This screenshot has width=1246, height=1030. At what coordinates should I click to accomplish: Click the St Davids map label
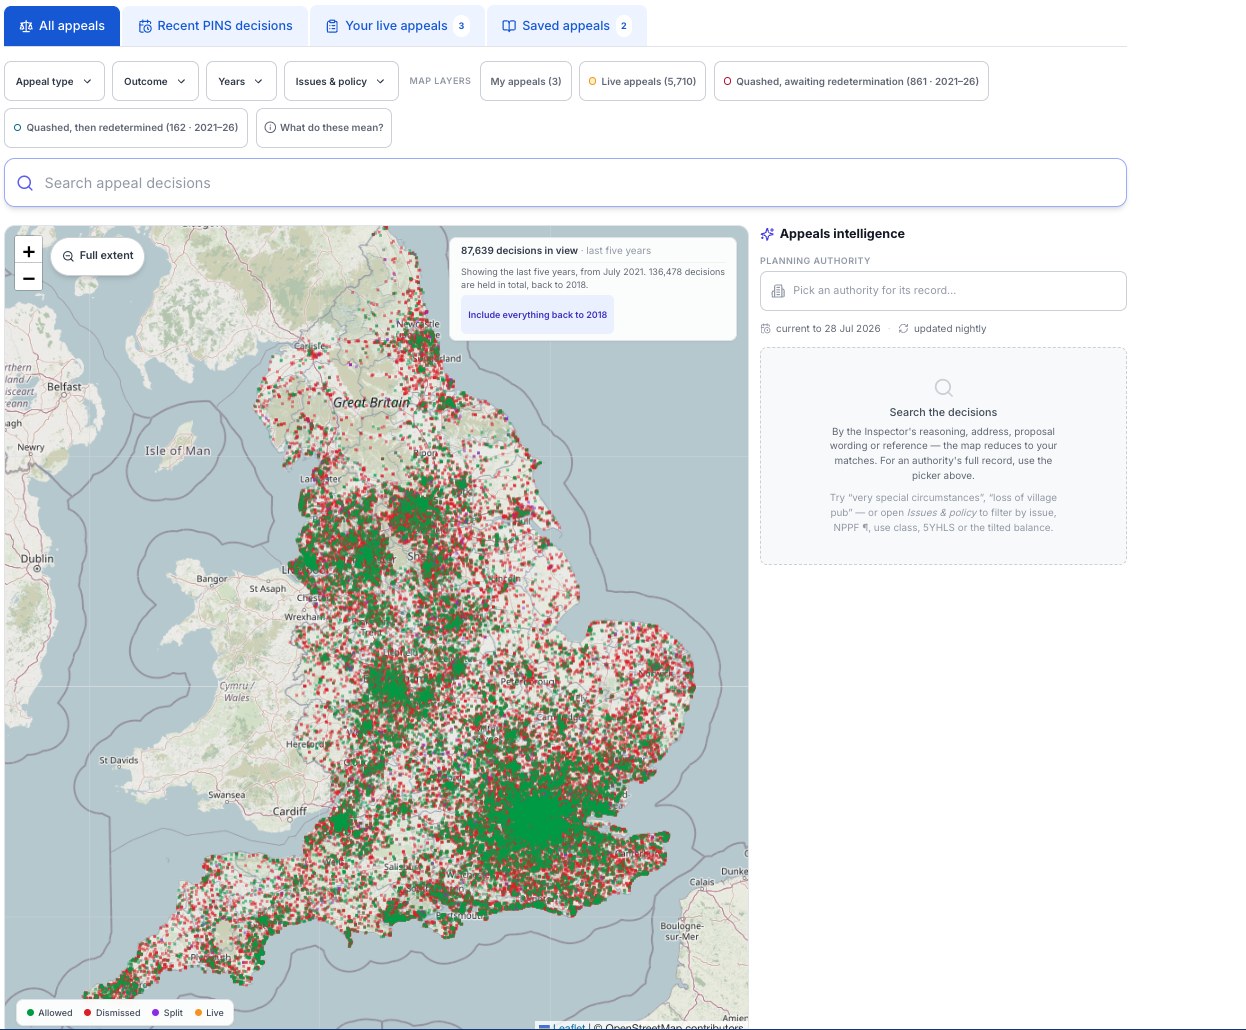click(119, 760)
